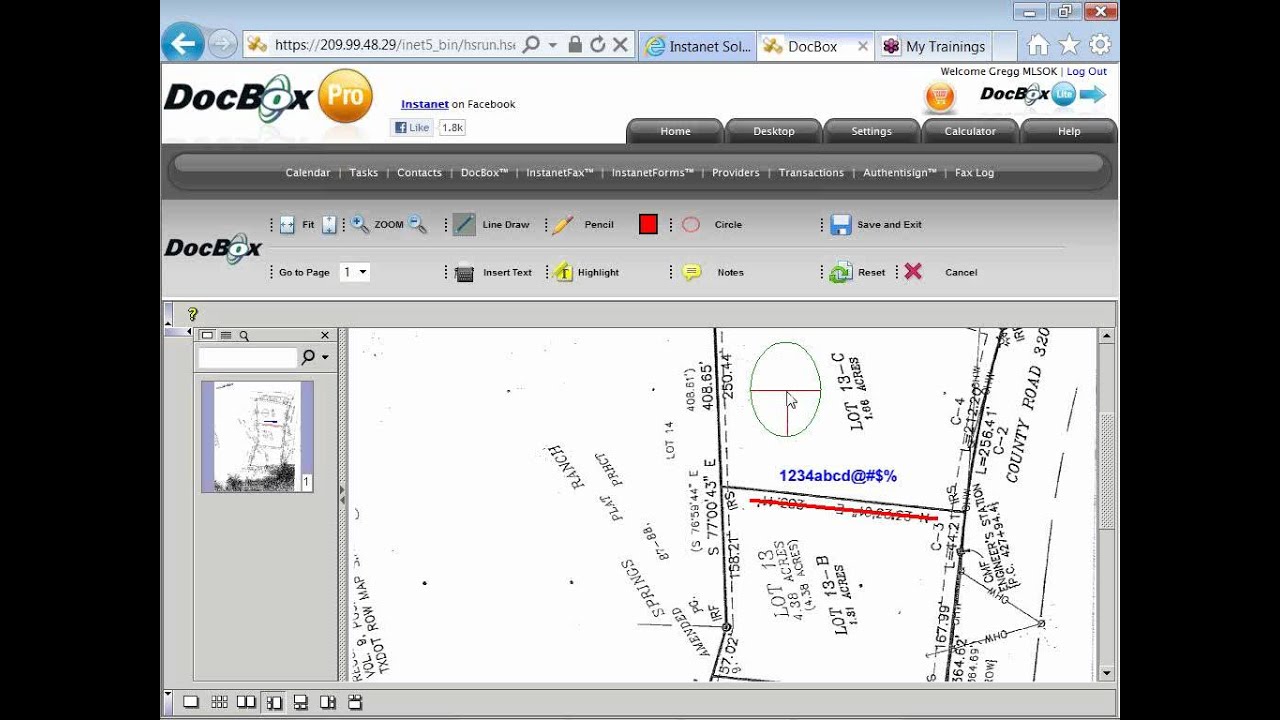Screen dimensions: 1280x720
Task: Add a Notes speech bubble
Action: pyautogui.click(x=692, y=272)
